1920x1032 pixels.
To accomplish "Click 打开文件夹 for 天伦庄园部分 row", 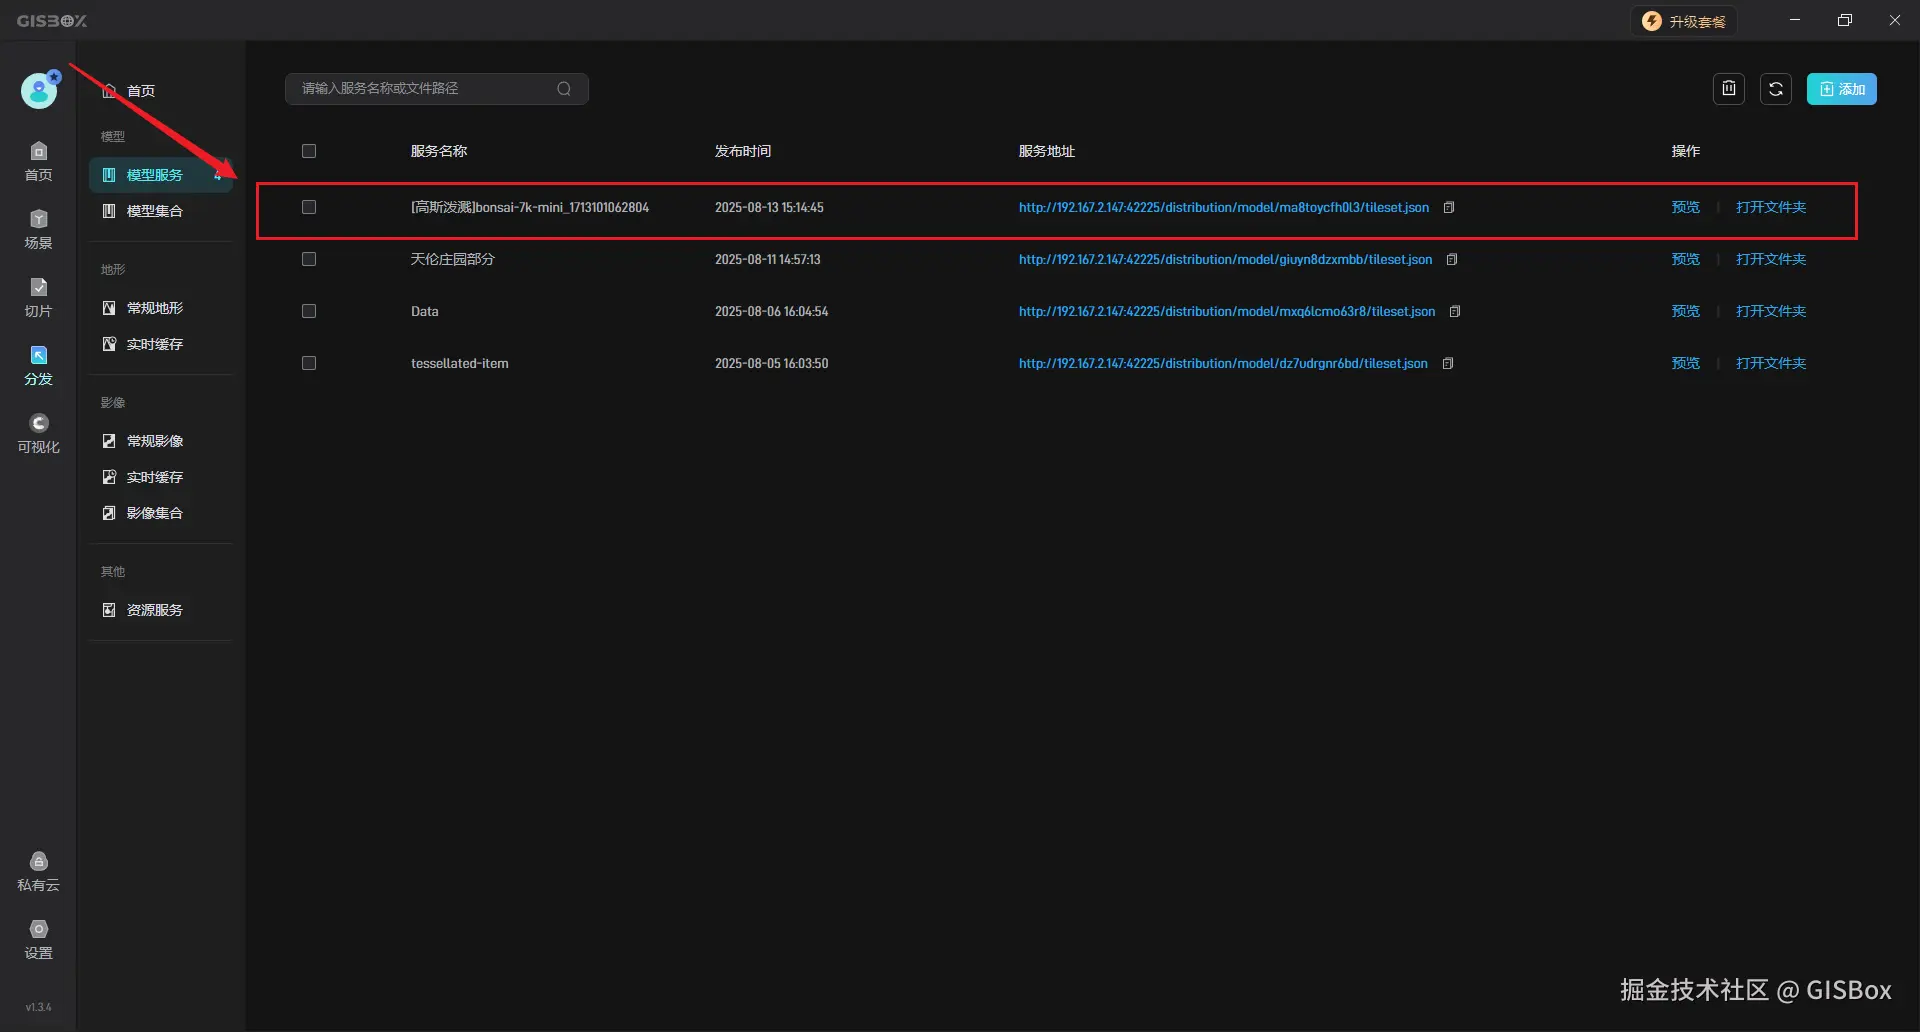I will coord(1771,259).
